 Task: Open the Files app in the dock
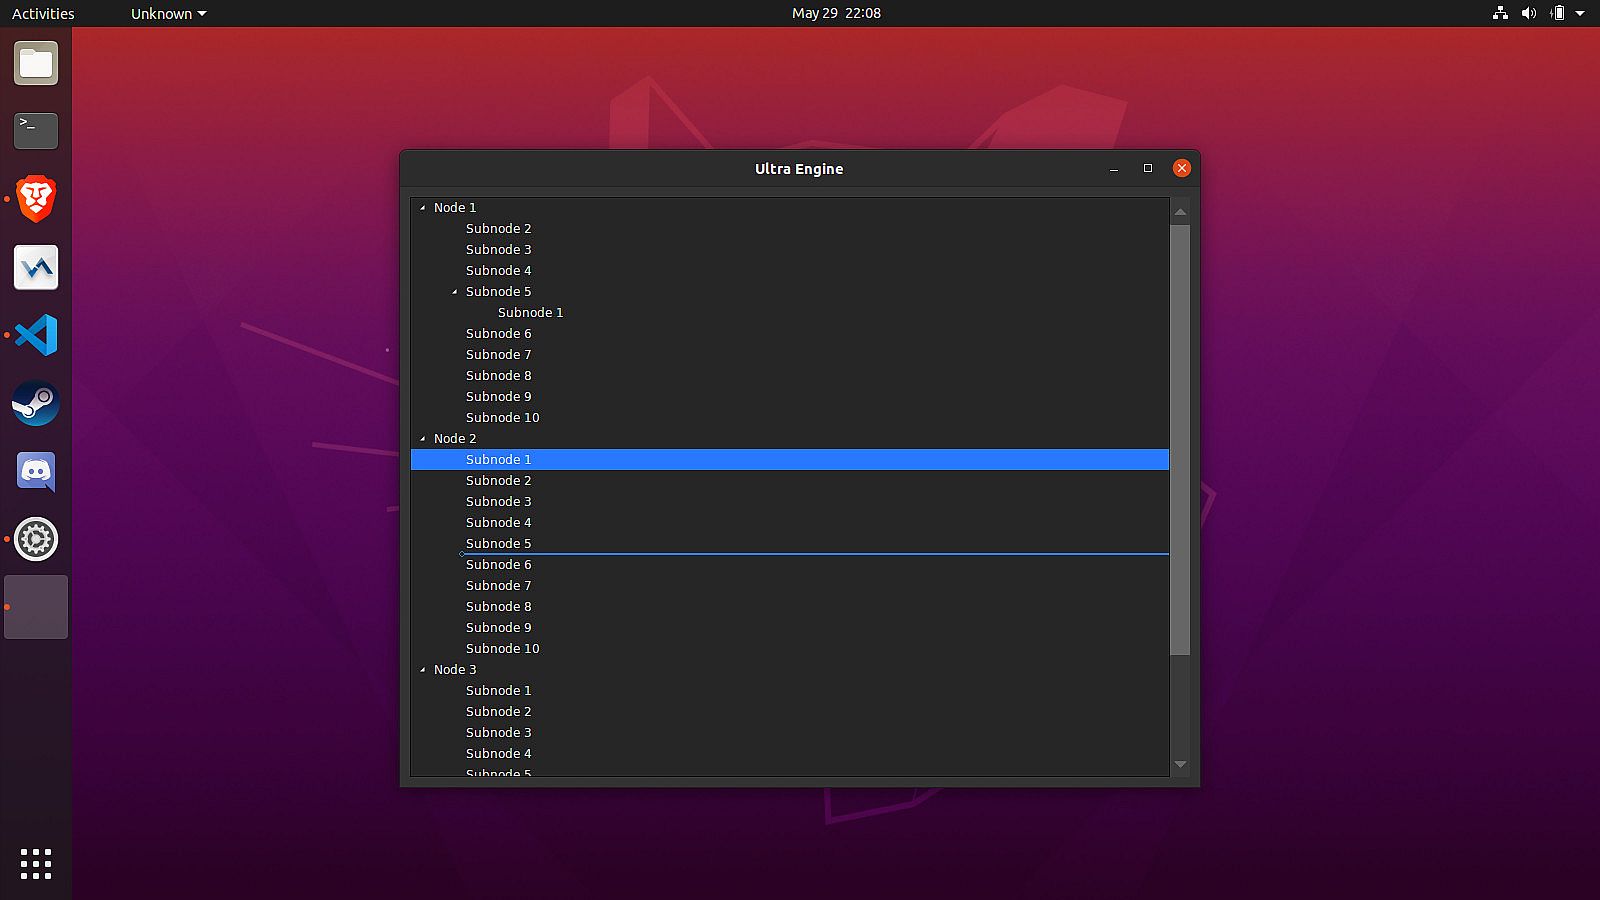36,64
